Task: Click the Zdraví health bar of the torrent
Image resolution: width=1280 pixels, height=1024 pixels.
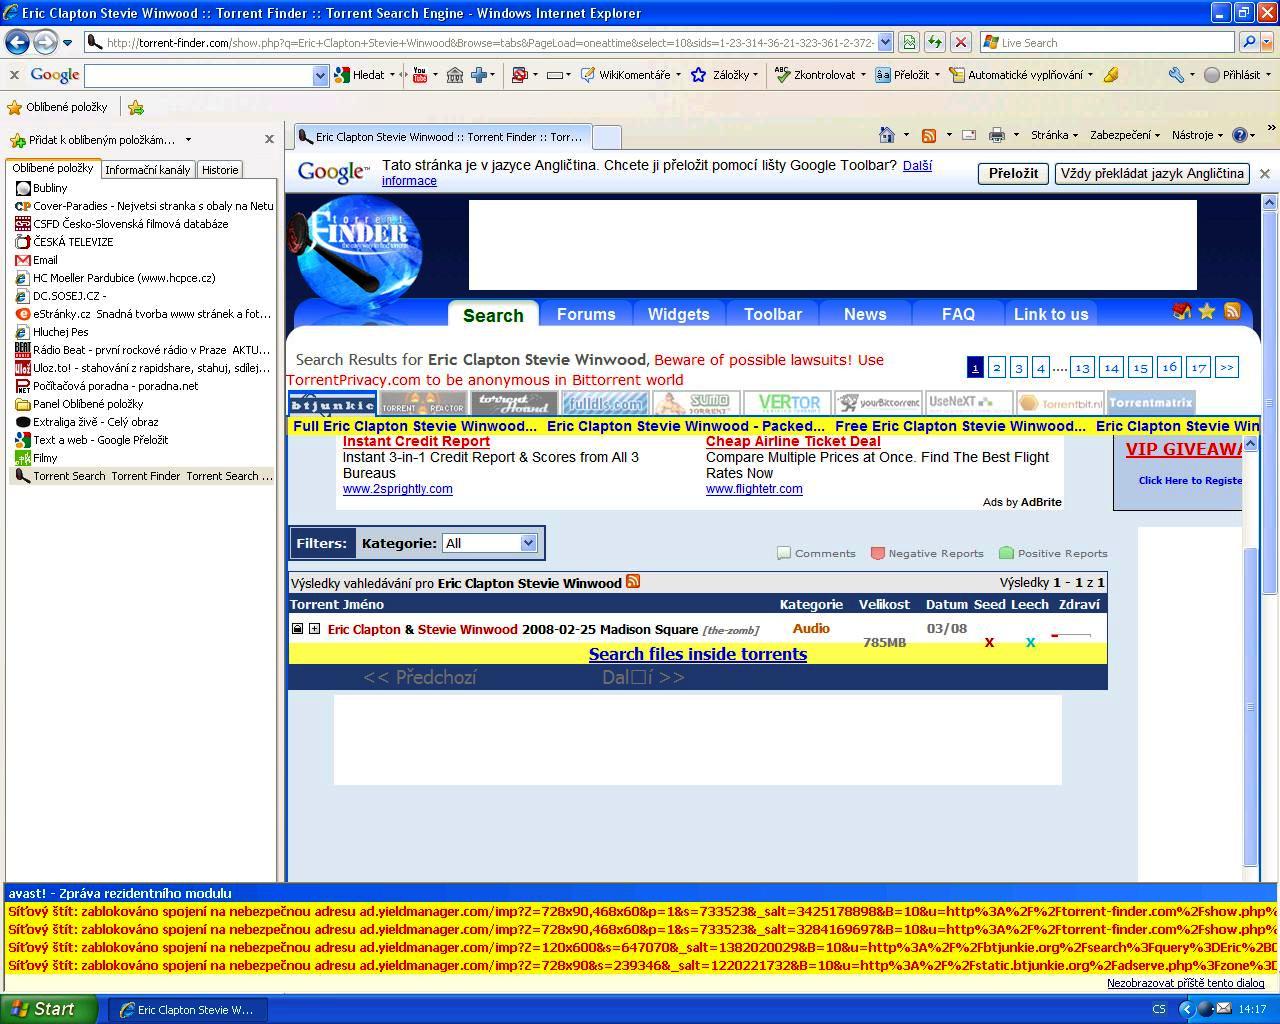Action: (x=1072, y=636)
